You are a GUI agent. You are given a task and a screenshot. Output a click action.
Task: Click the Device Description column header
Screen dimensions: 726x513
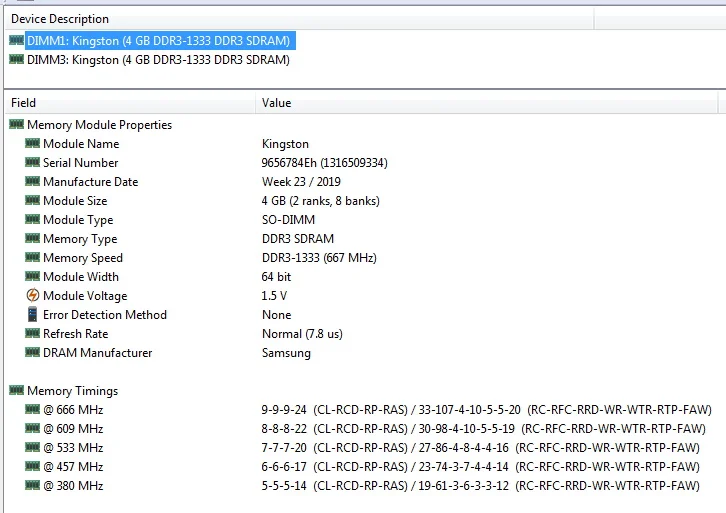coord(299,19)
